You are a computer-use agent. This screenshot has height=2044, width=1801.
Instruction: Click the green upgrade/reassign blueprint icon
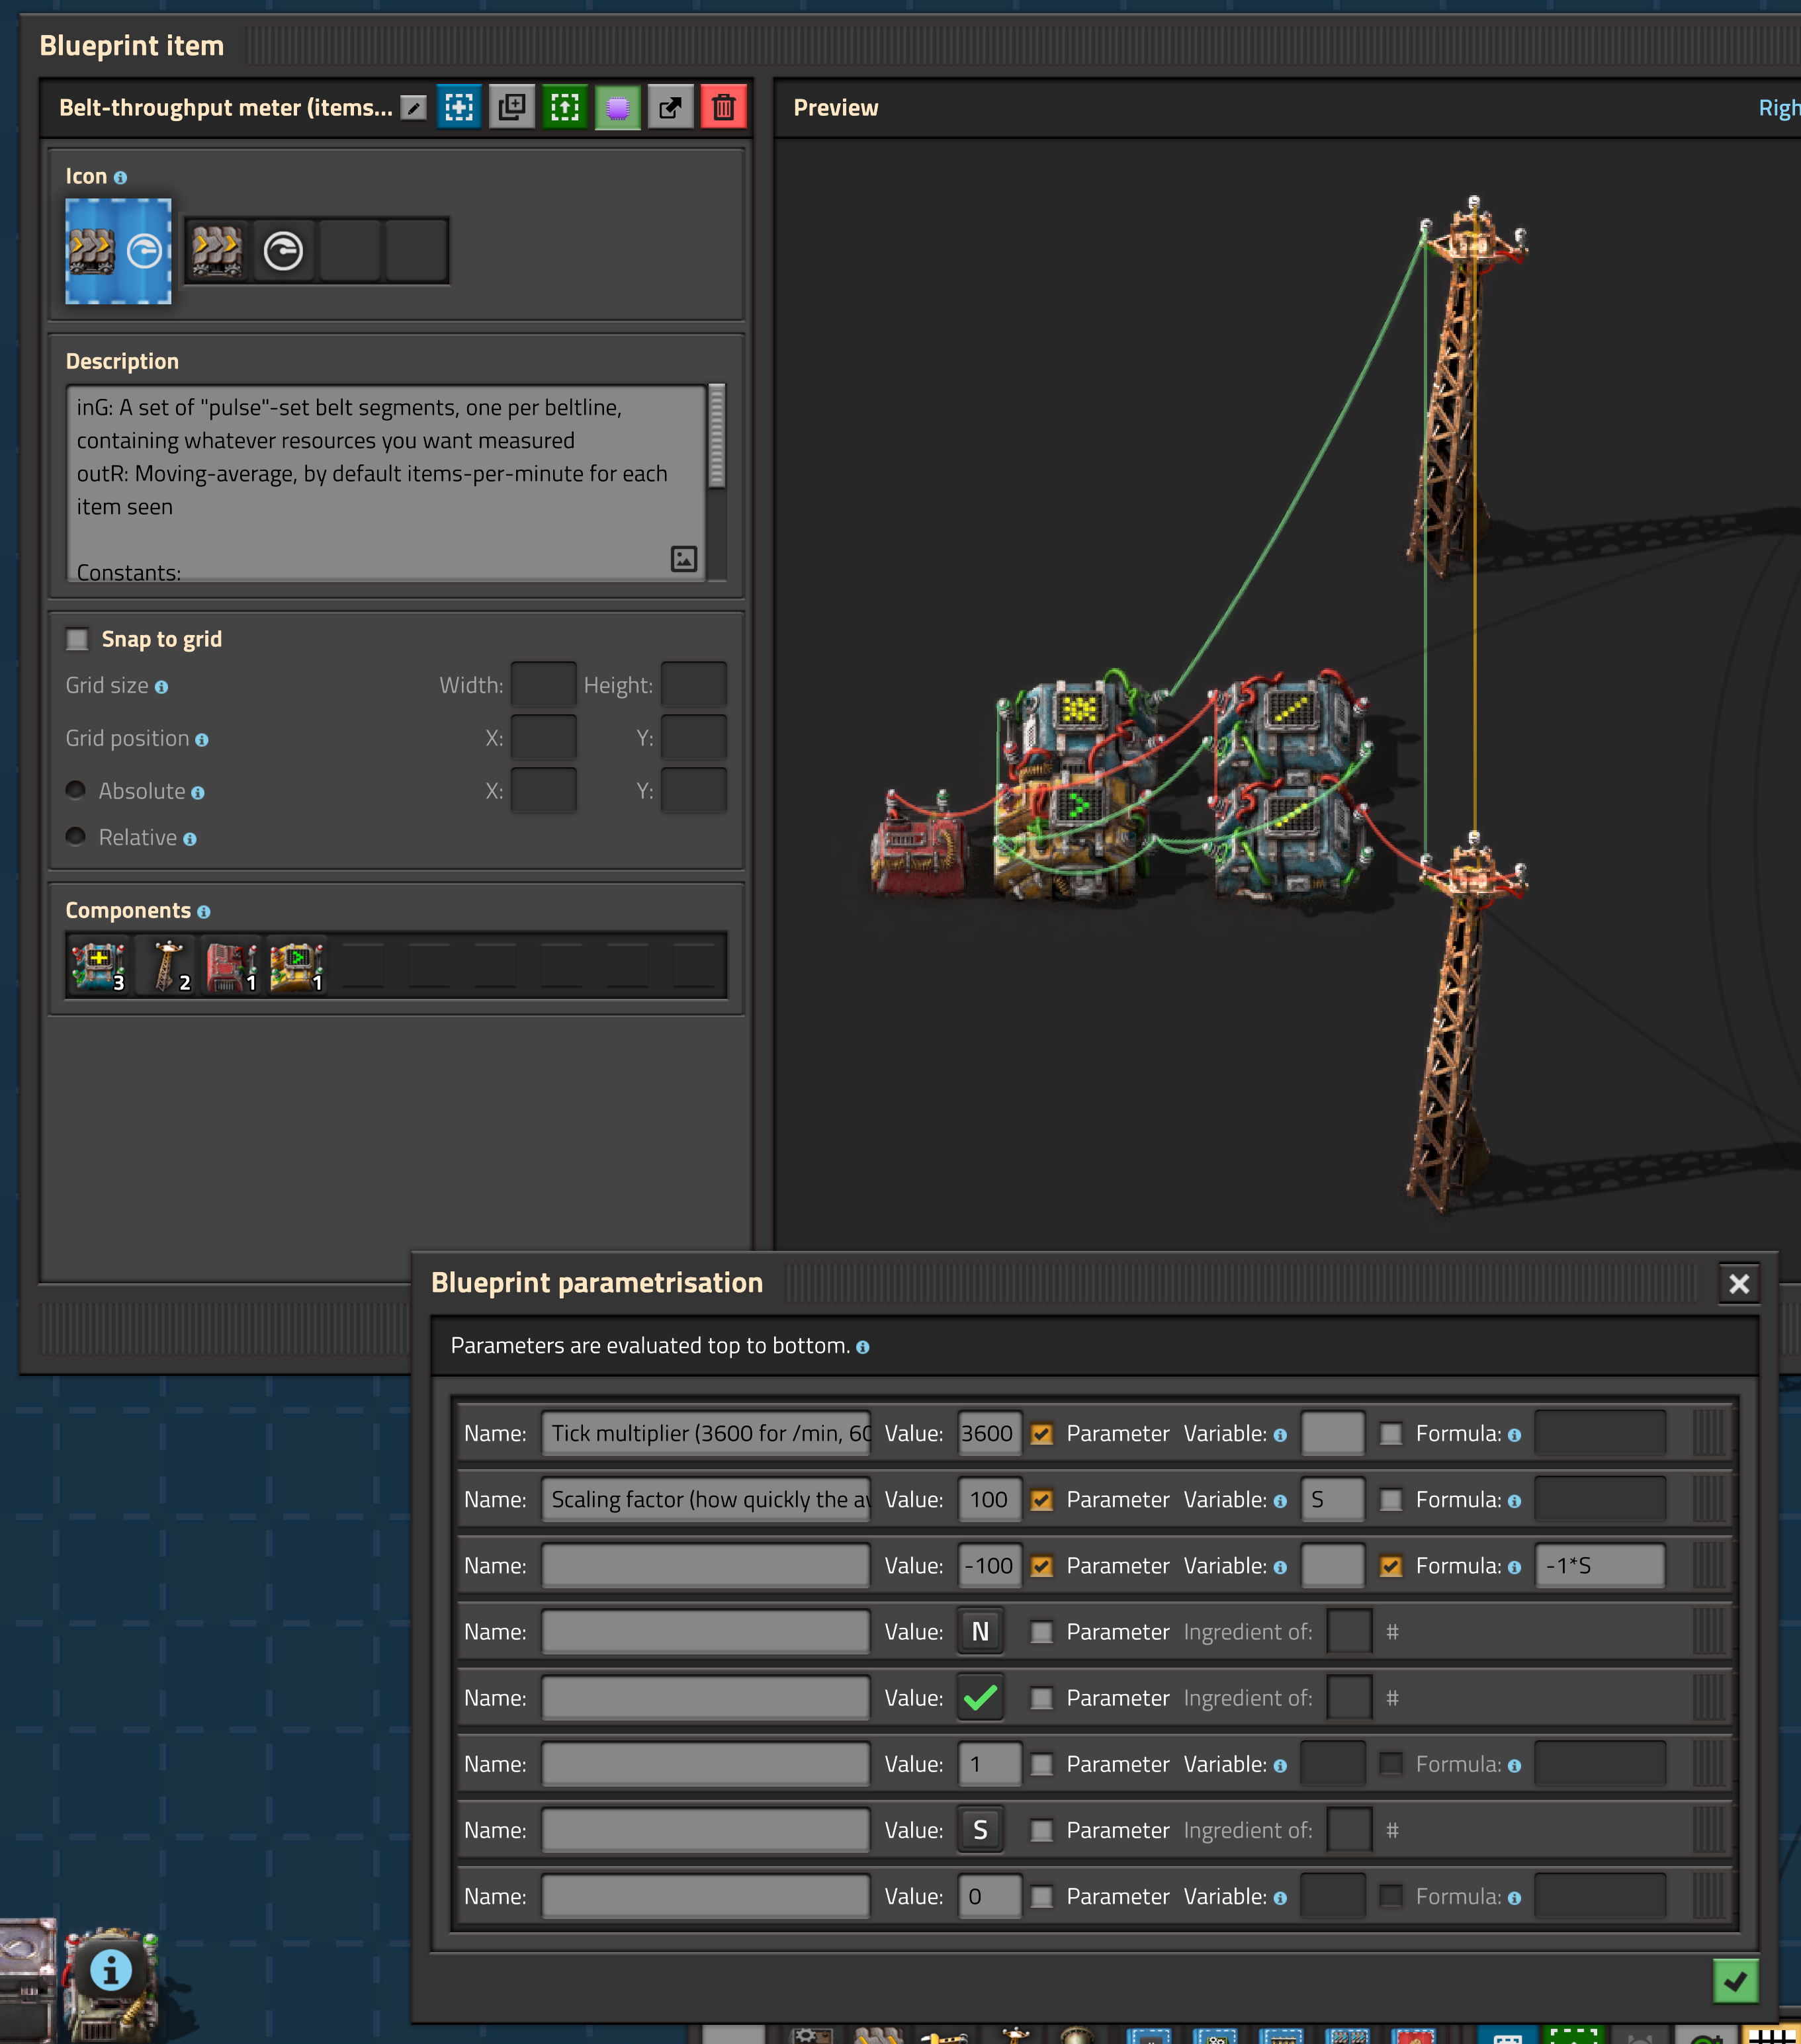(565, 107)
